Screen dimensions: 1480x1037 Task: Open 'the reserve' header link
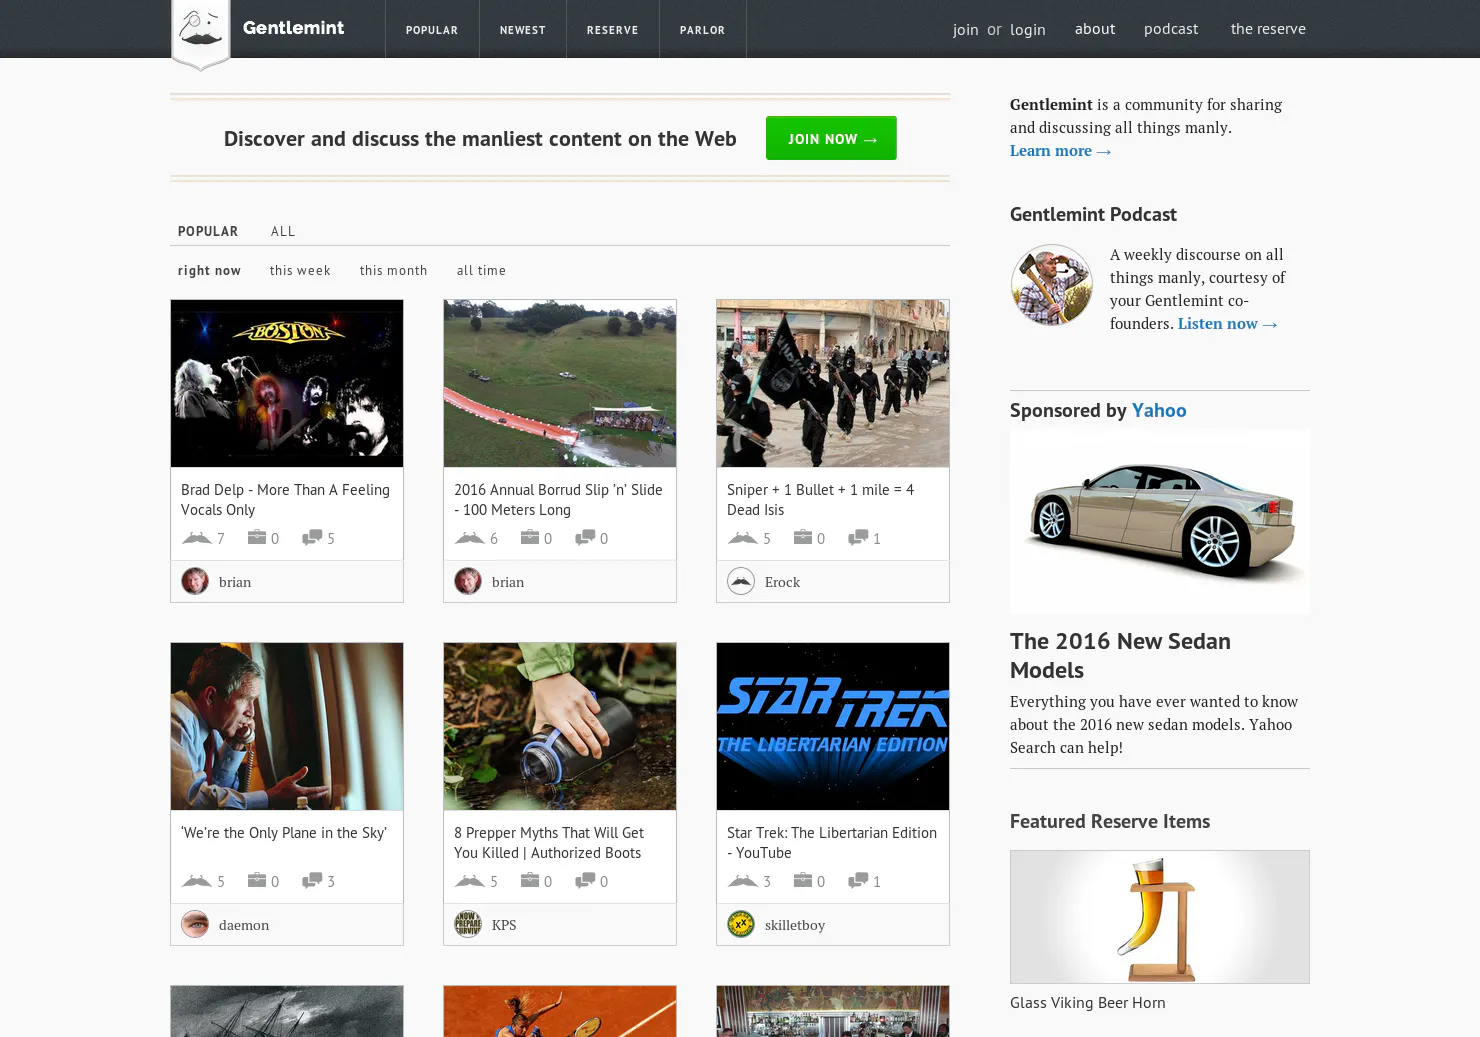point(1268,29)
